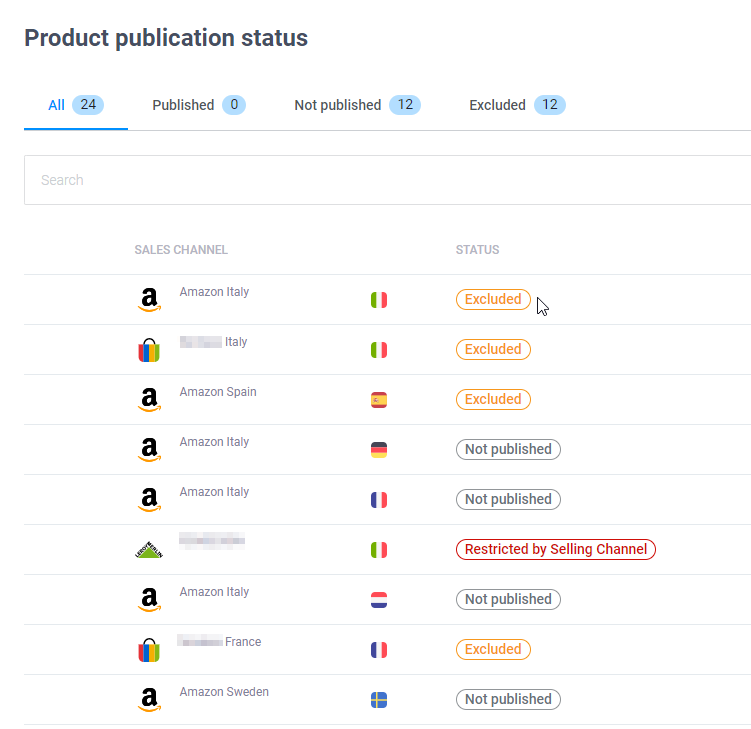Click the Amazon logo beside Amazon Spain

coord(149,400)
